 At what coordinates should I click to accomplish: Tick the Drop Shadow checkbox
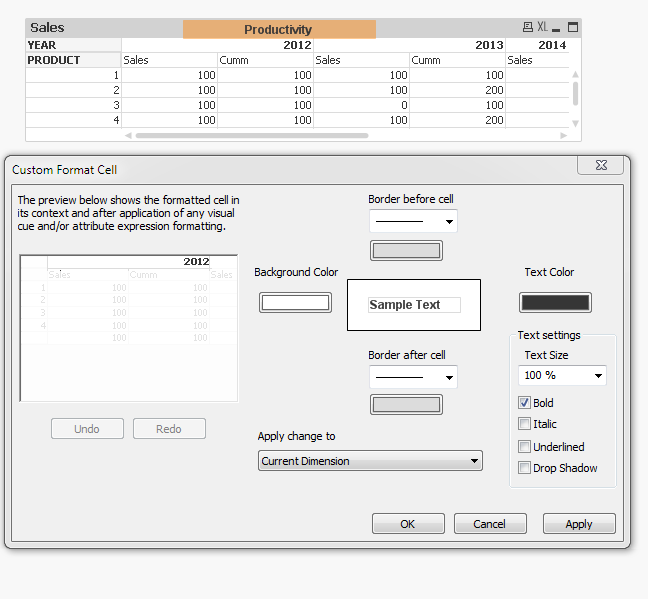click(x=524, y=468)
